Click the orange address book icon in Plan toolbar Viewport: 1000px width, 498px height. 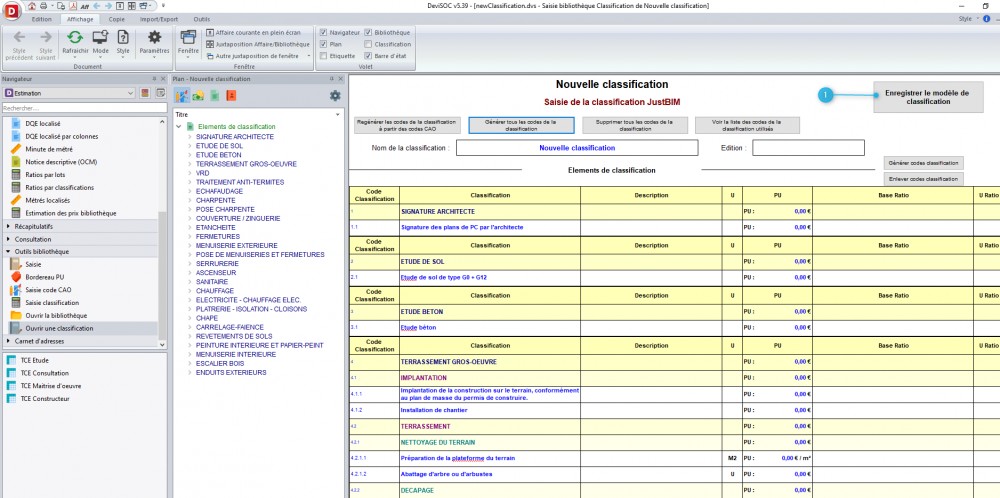point(232,96)
